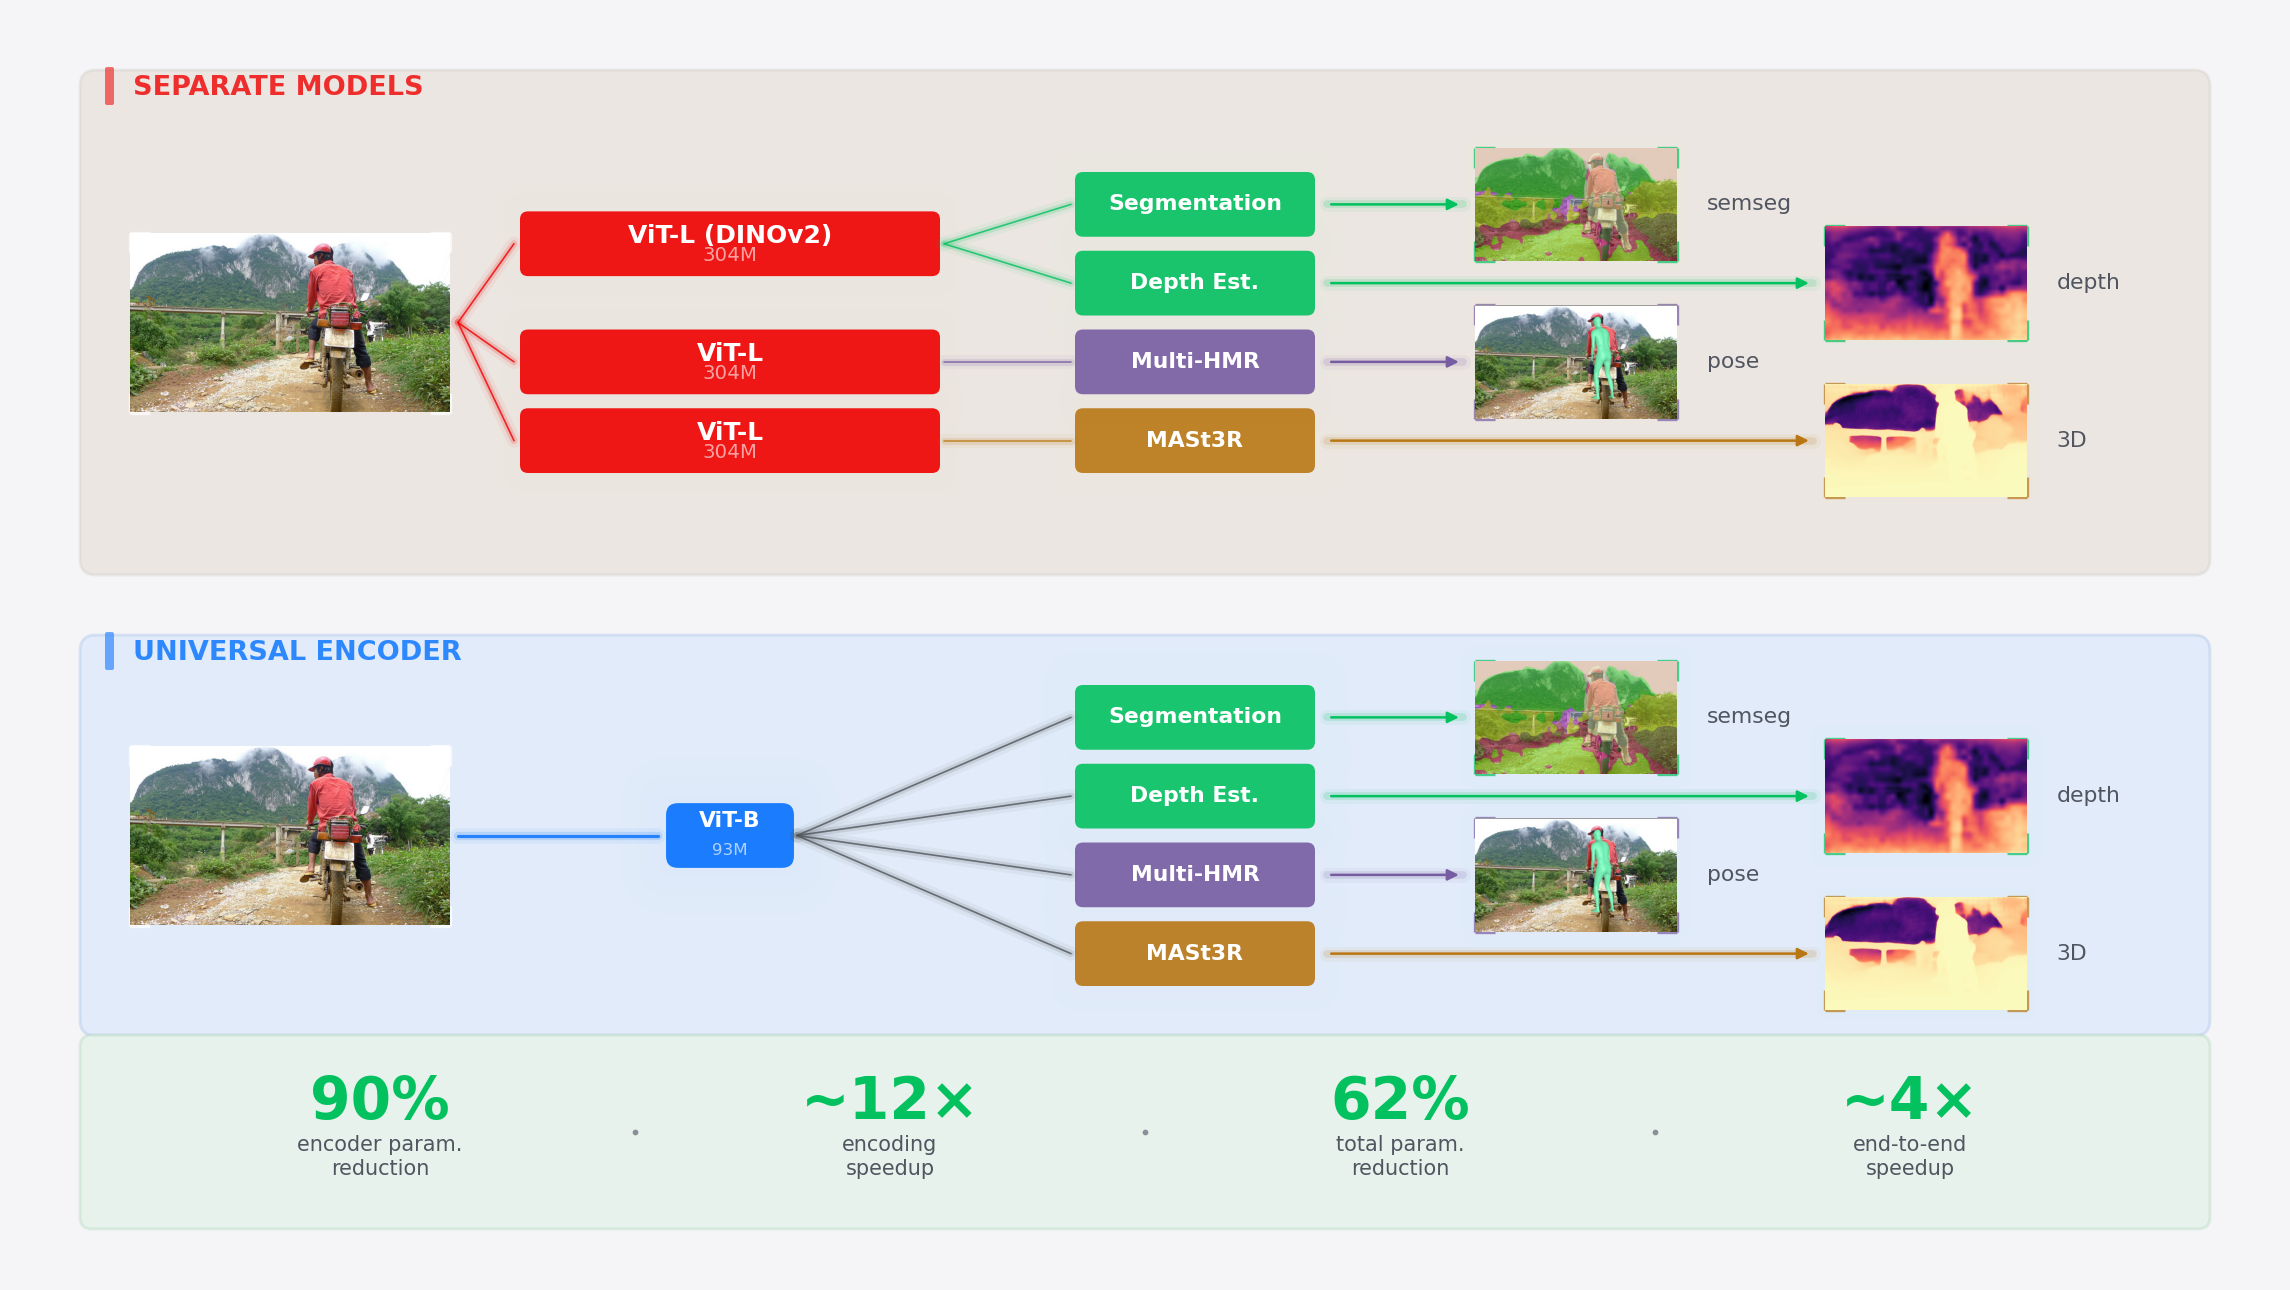
Task: Click the pose label in Separate Models
Action: [1732, 361]
